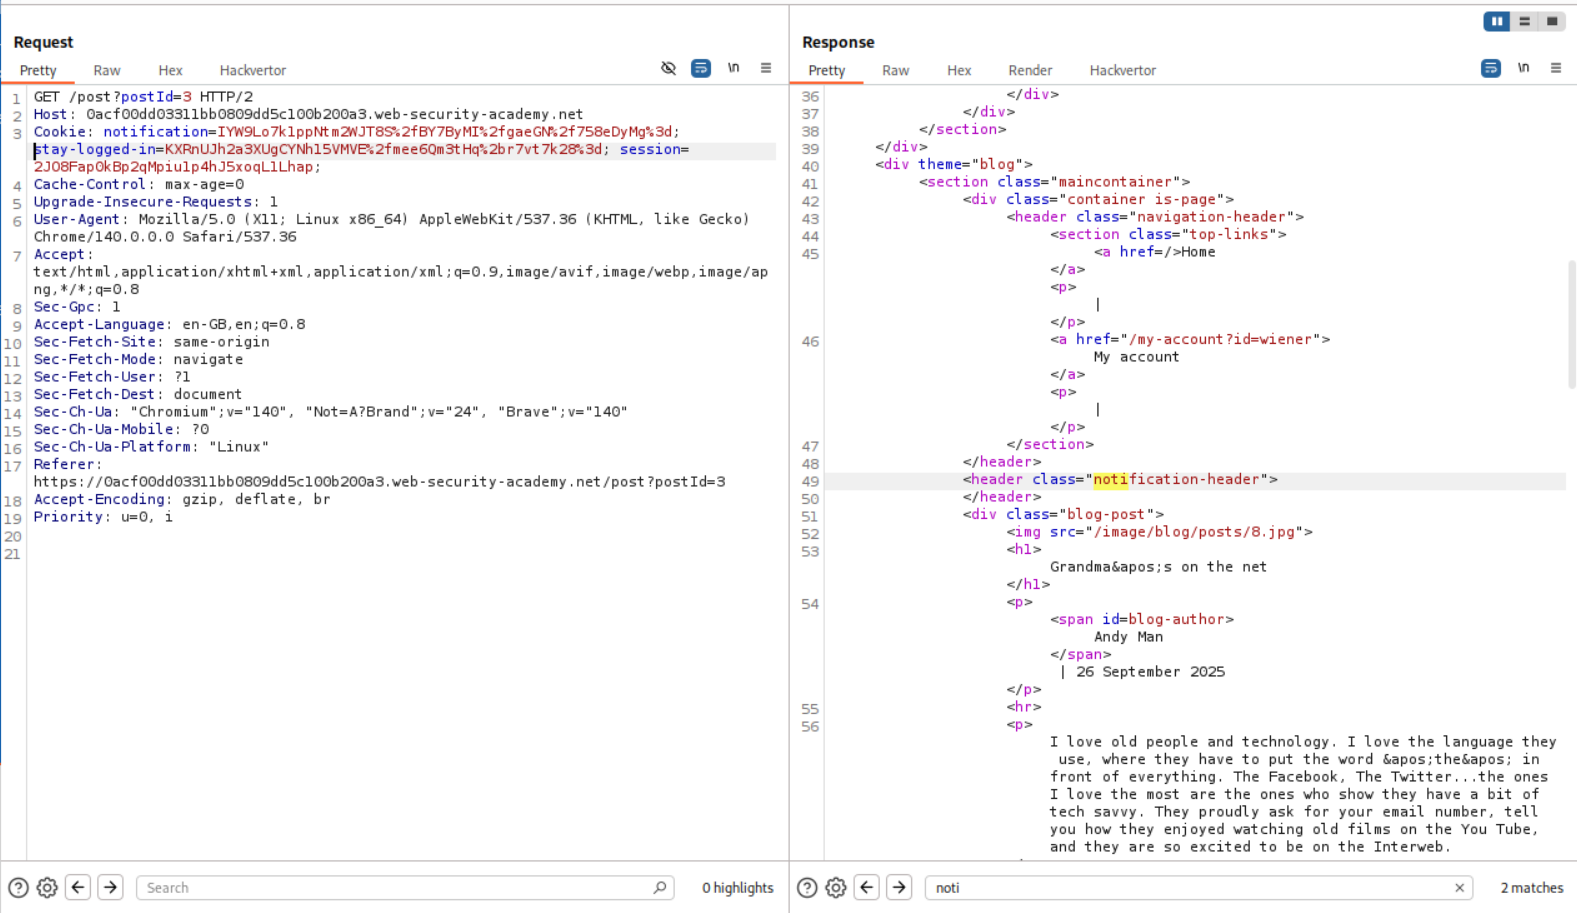The height and width of the screenshot is (913, 1577).
Task: Toggle show non-printable \n in Request panel
Action: (733, 68)
